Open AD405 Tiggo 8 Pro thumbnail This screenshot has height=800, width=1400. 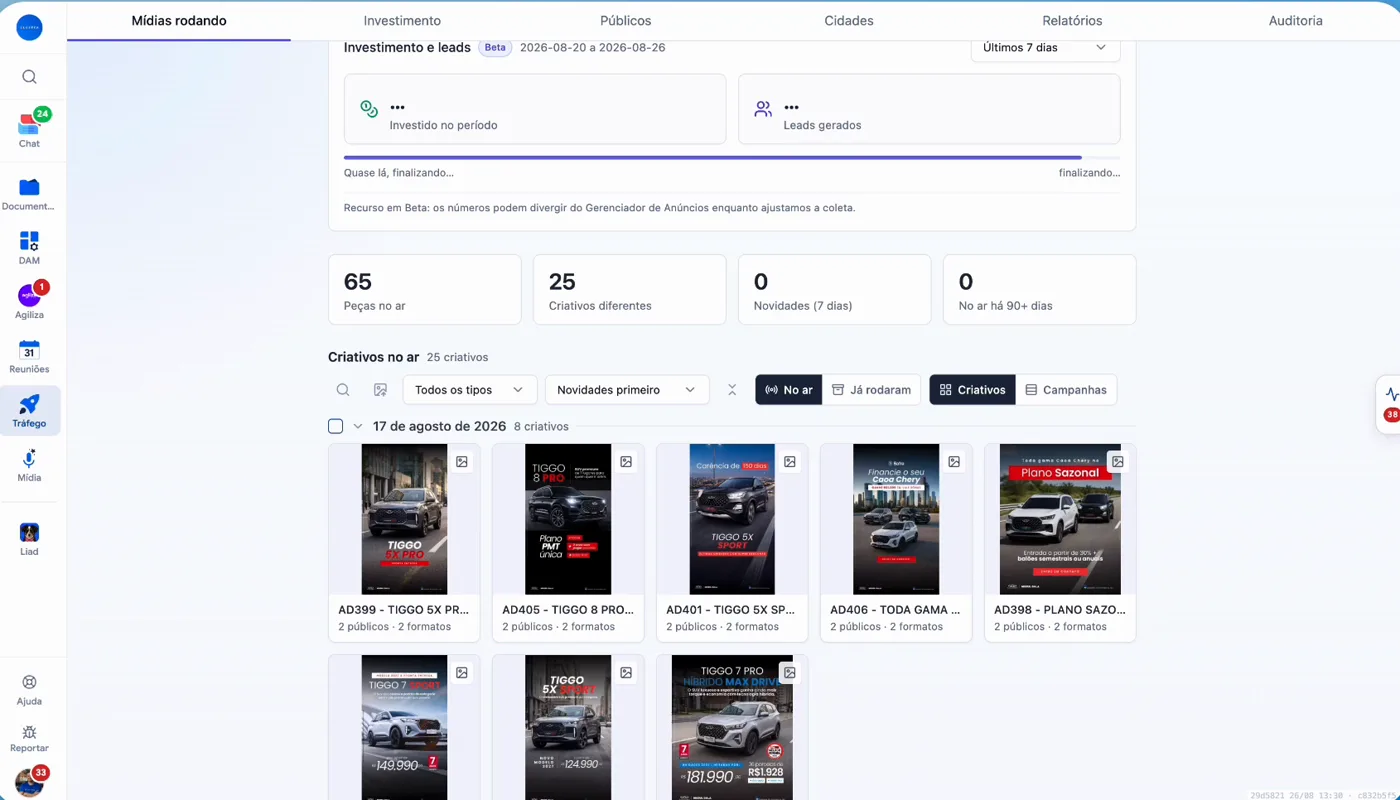tap(568, 519)
